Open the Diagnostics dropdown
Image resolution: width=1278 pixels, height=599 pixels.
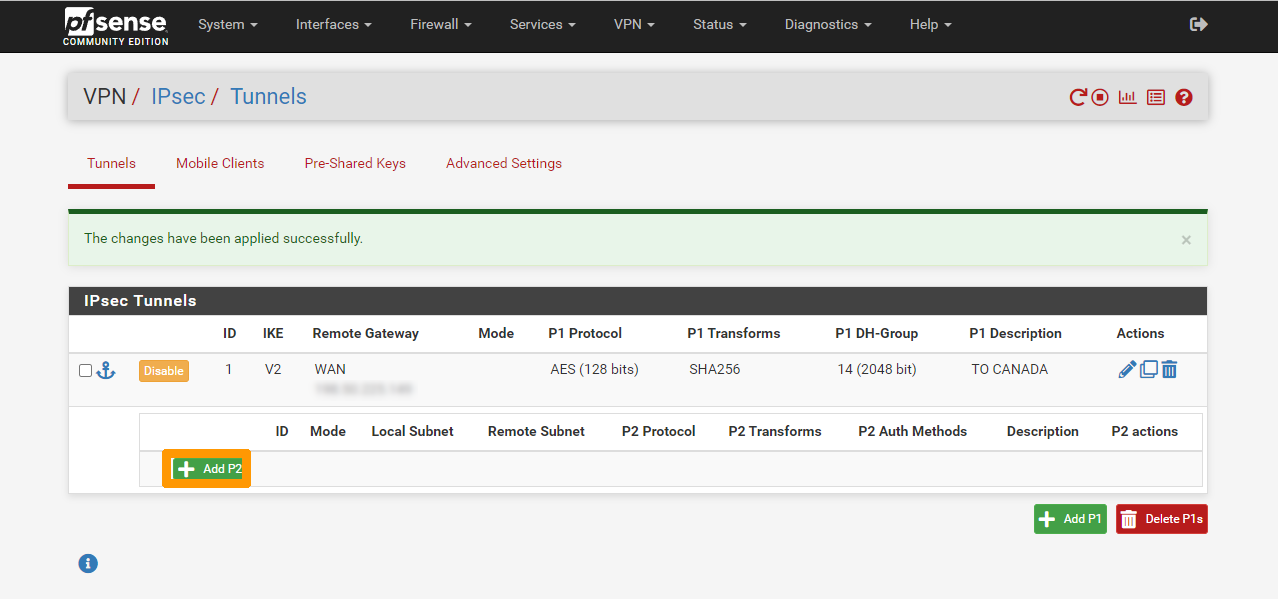[x=827, y=24]
